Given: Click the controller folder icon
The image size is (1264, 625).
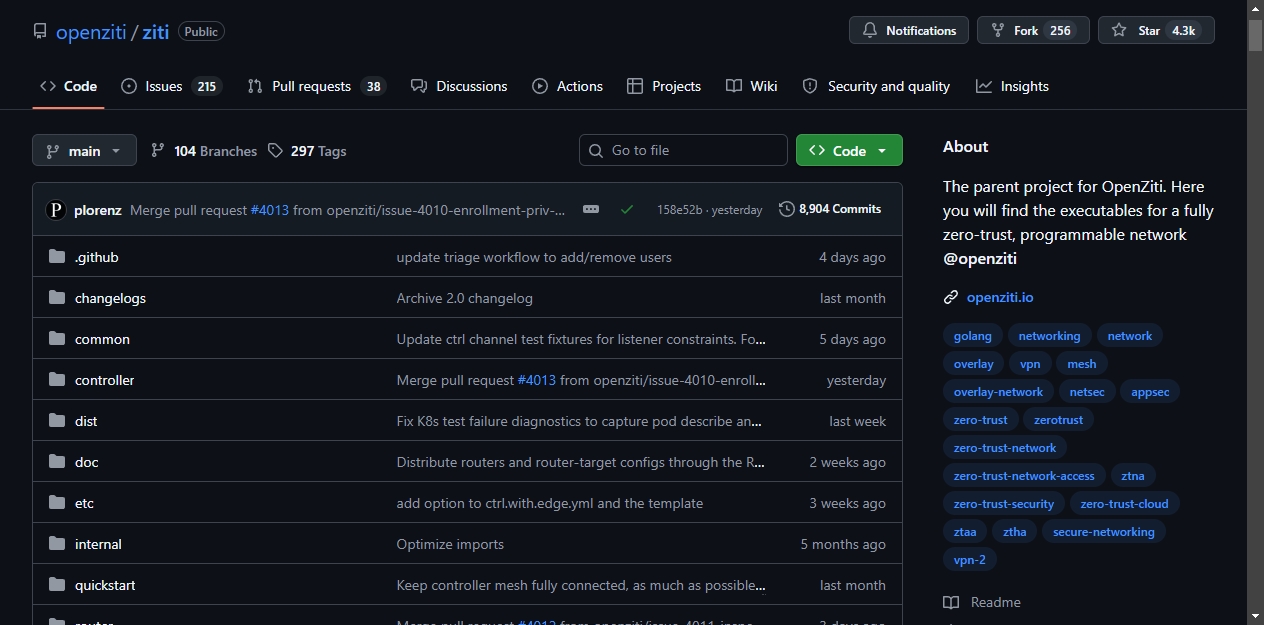Looking at the screenshot, I should 57,380.
